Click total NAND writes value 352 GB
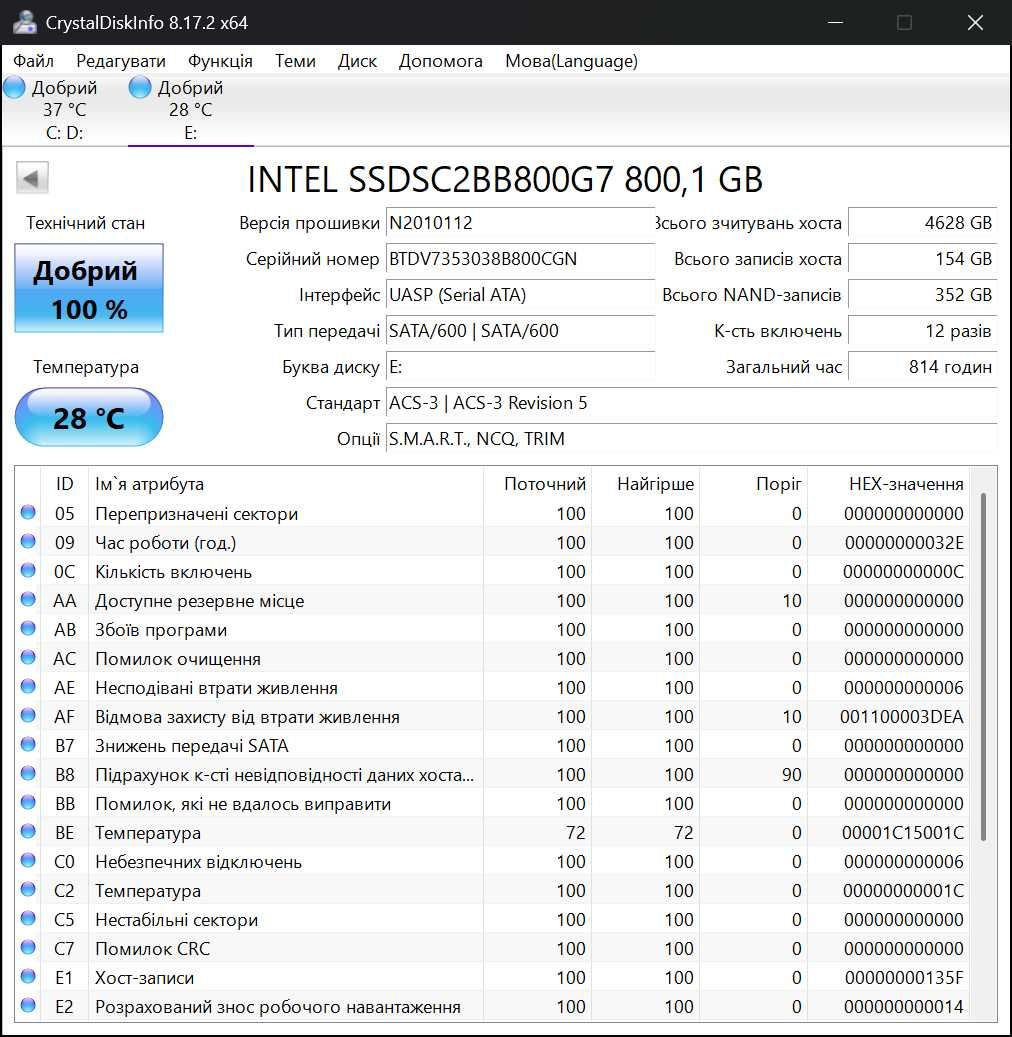The height and width of the screenshot is (1037, 1012). click(922, 294)
